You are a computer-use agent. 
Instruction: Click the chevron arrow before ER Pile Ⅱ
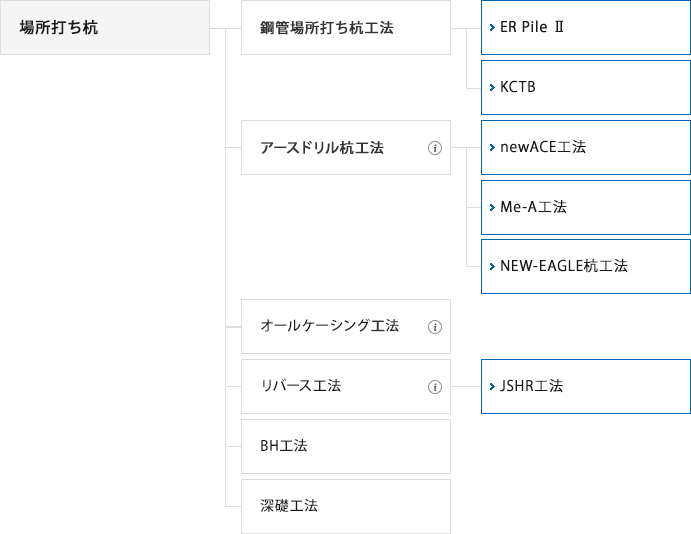[x=492, y=27]
